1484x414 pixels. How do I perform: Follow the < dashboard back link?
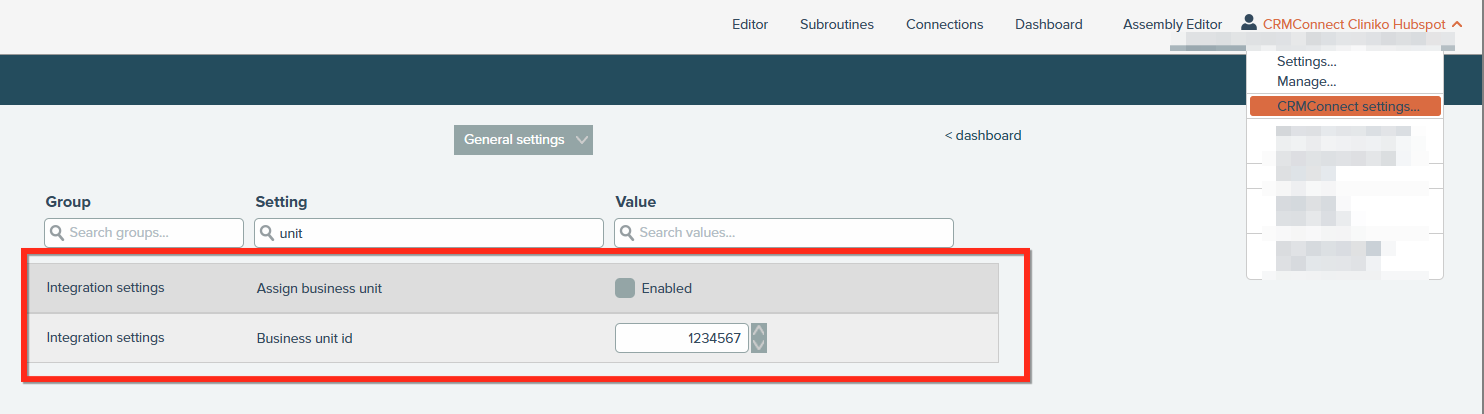coord(983,135)
